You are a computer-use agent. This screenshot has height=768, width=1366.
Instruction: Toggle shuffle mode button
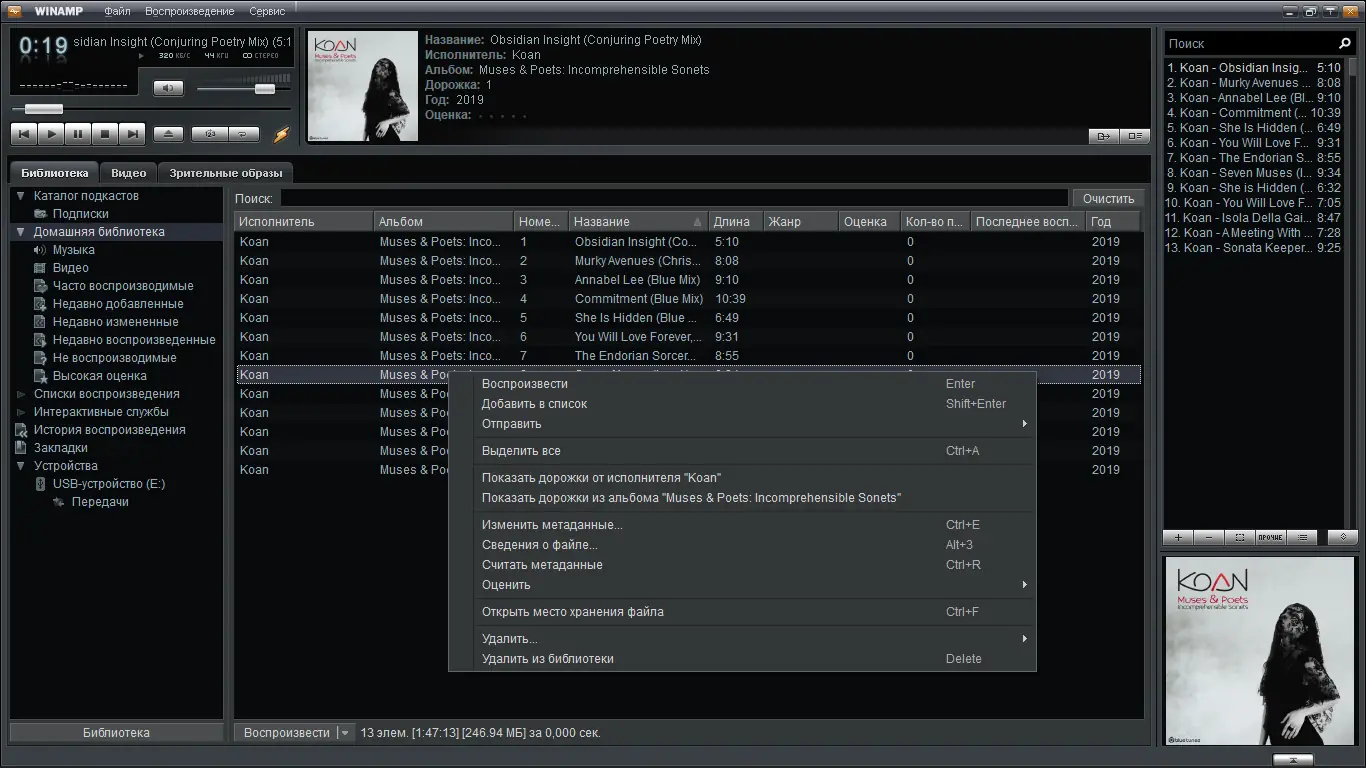tap(210, 134)
